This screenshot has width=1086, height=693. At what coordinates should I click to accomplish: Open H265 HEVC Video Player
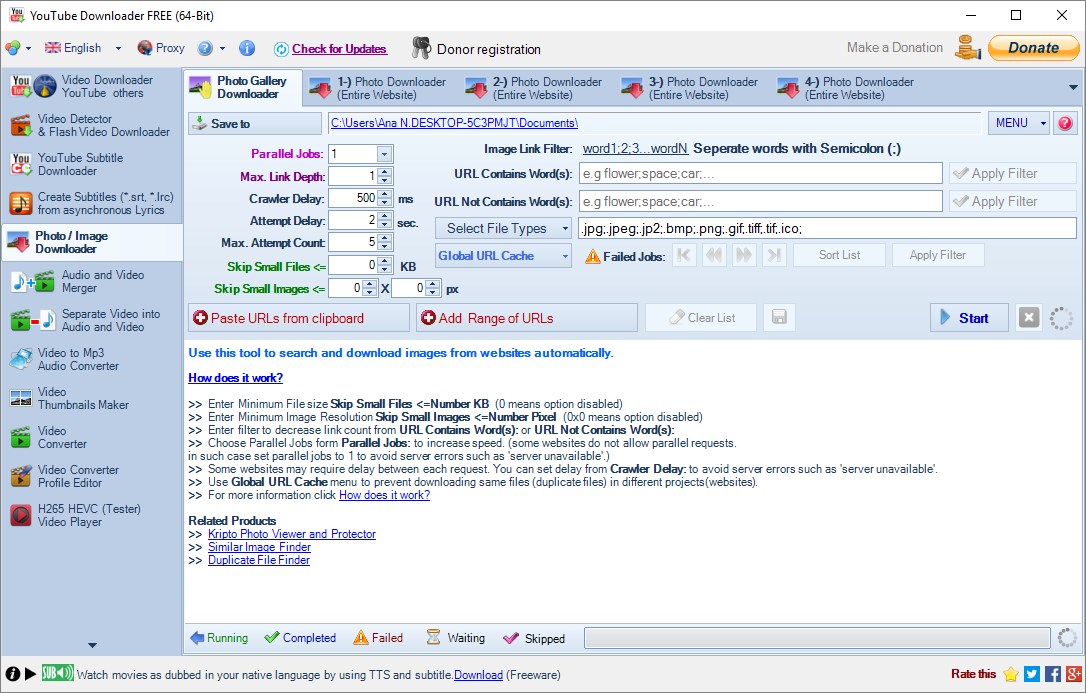tap(91, 515)
